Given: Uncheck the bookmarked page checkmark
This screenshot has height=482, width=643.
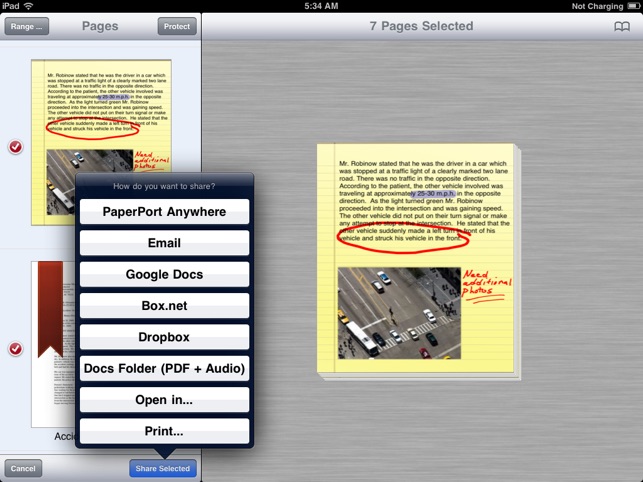Looking at the screenshot, I should [x=16, y=349].
